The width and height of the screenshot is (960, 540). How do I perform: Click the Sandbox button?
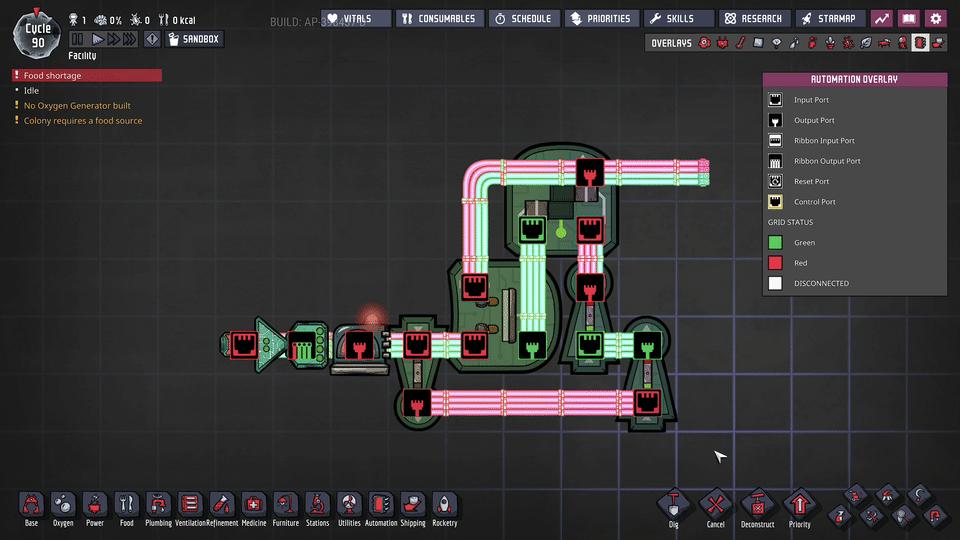point(194,39)
